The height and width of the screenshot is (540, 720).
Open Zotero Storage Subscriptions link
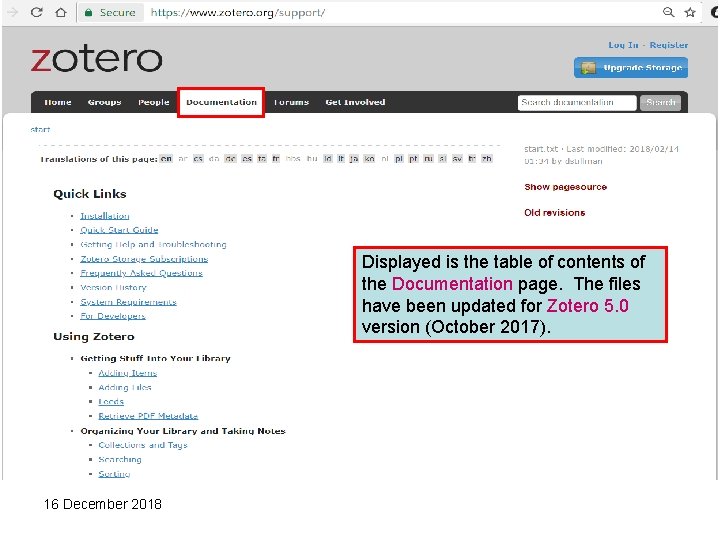[144, 259]
